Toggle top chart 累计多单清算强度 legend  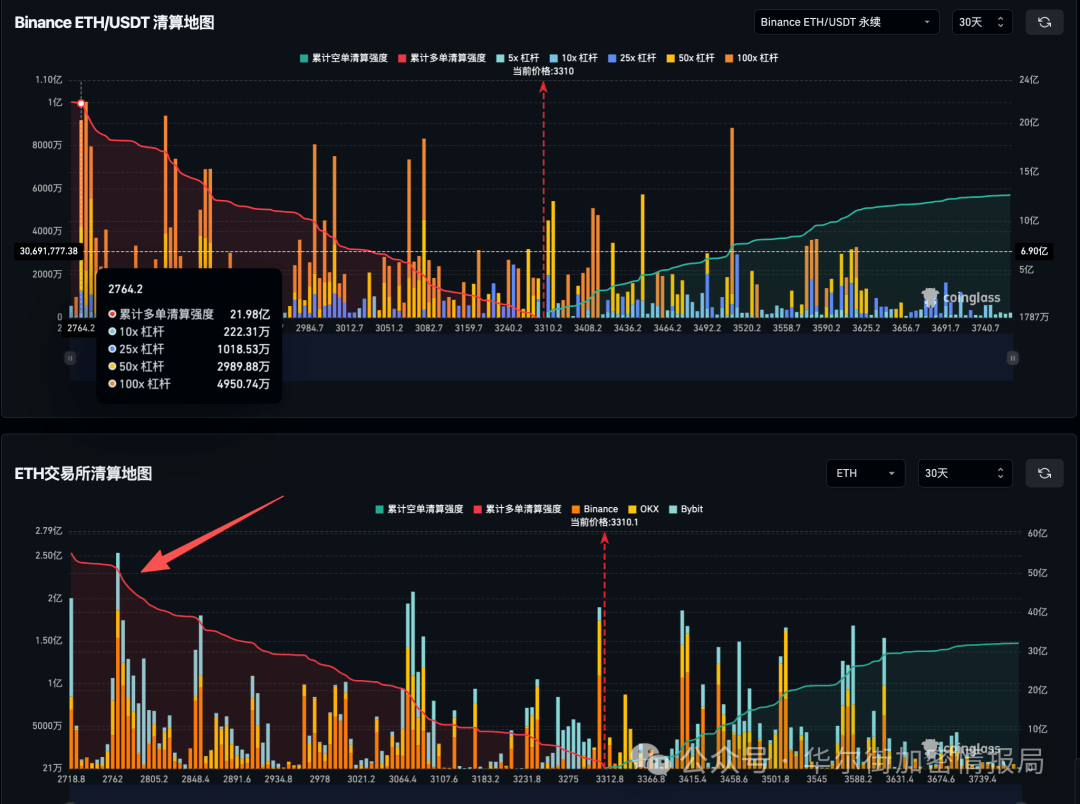click(442, 58)
